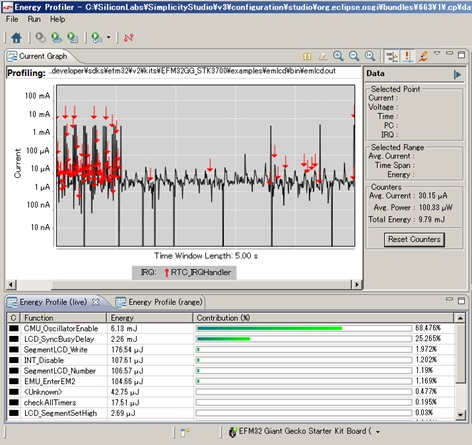Sort by the Contribution (%) column header
Screen dimensions: 472x445
coord(323,318)
